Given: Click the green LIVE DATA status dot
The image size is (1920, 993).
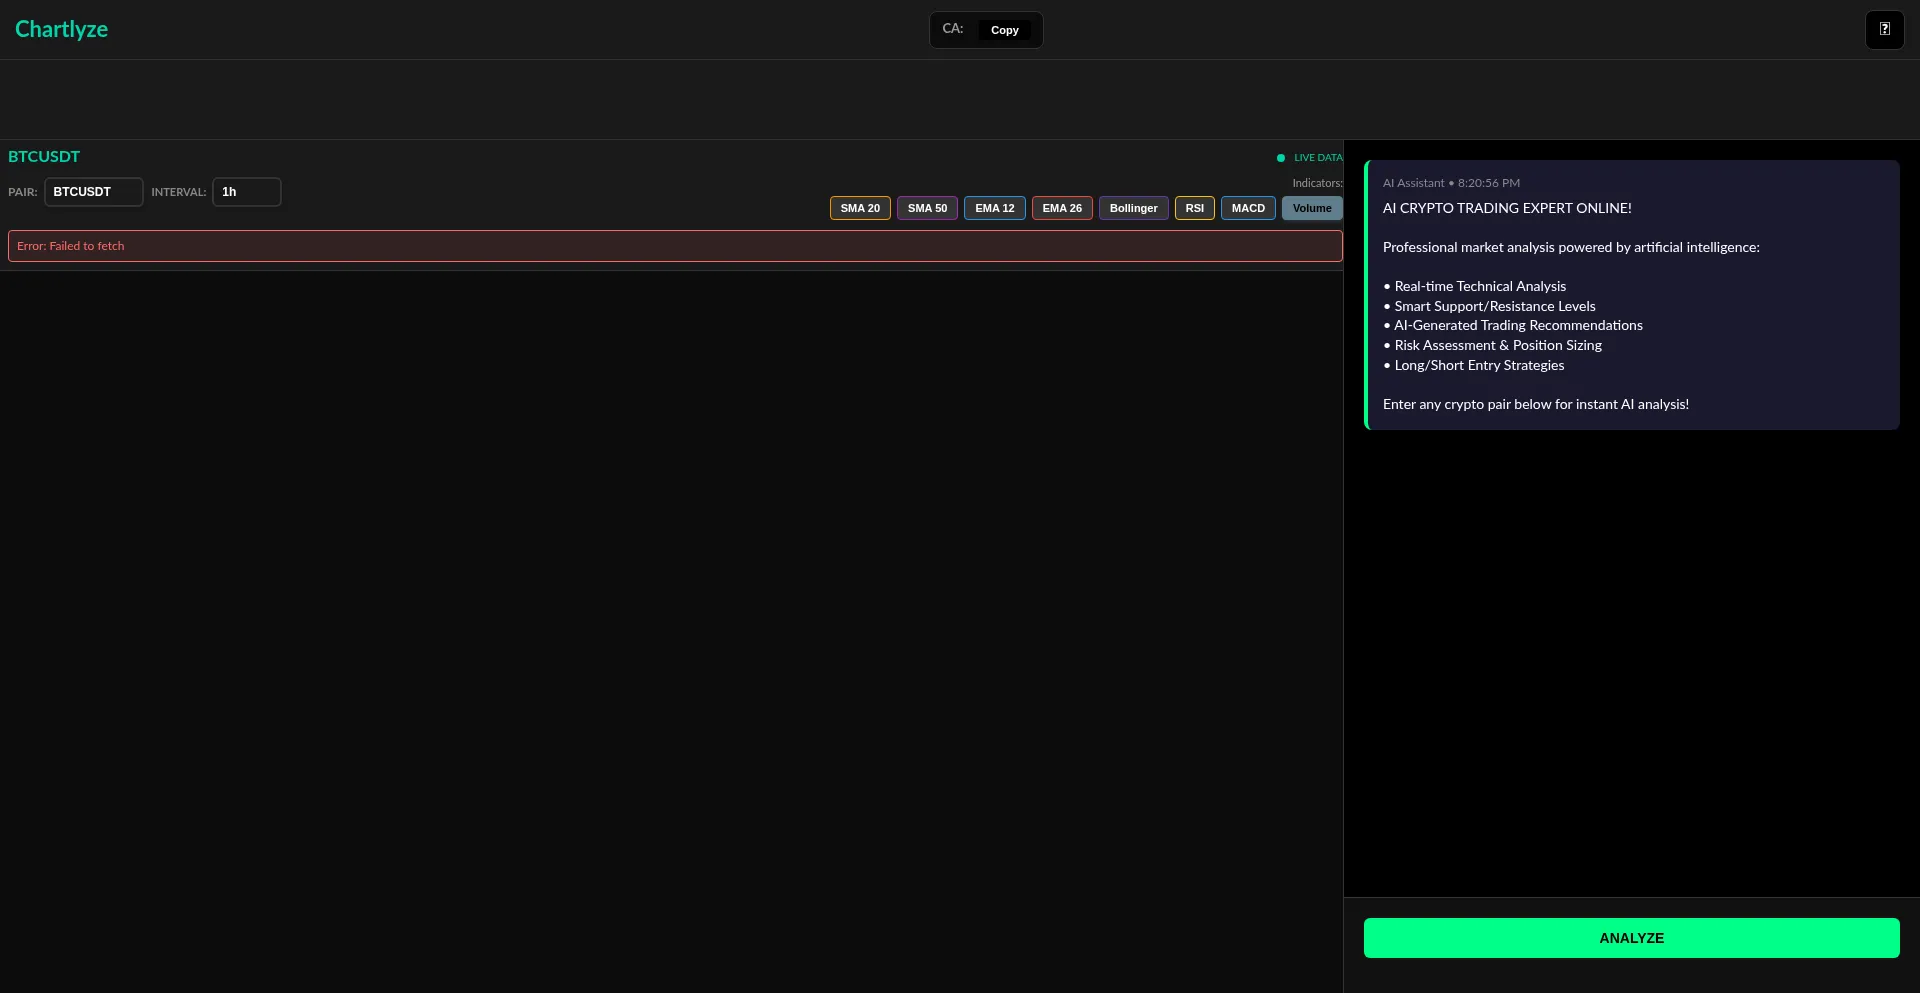Looking at the screenshot, I should 1280,158.
